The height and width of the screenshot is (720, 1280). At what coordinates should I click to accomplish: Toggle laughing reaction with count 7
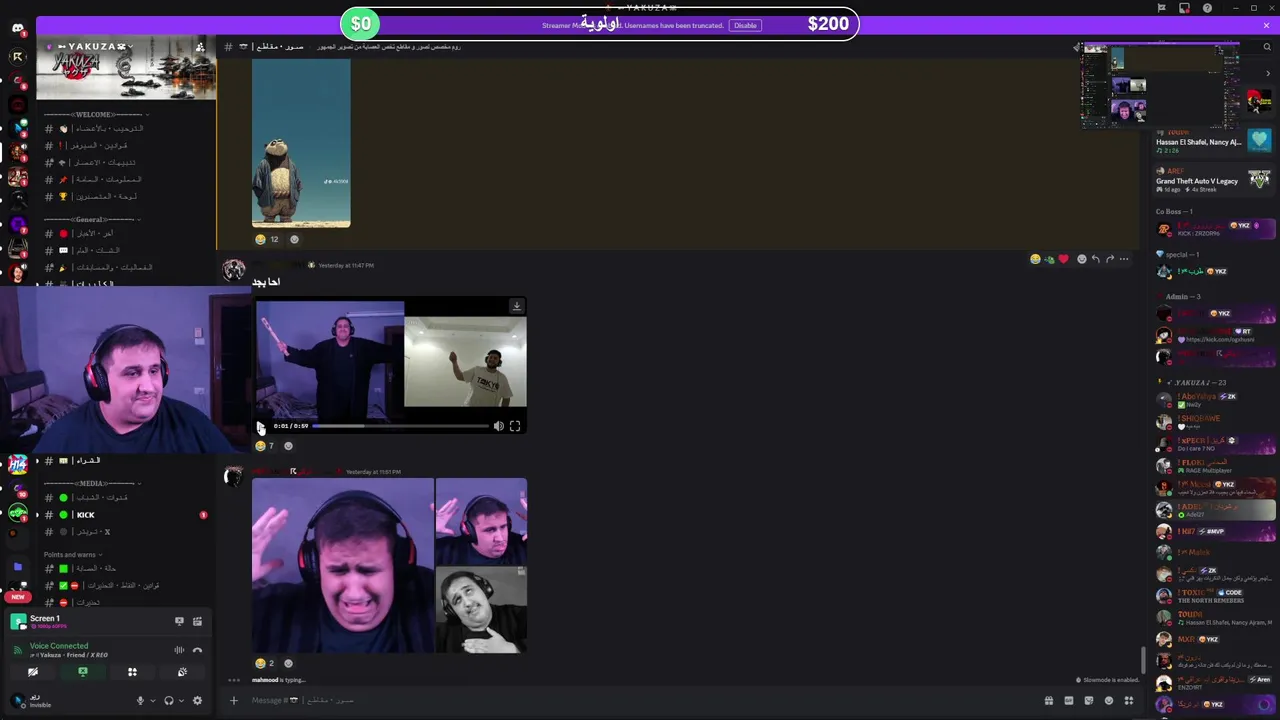(x=265, y=446)
